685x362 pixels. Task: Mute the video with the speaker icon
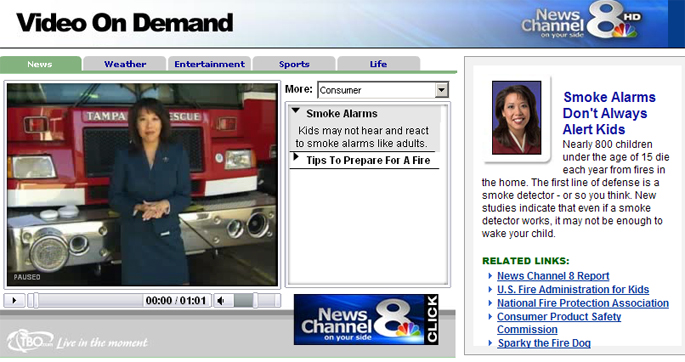(221, 300)
